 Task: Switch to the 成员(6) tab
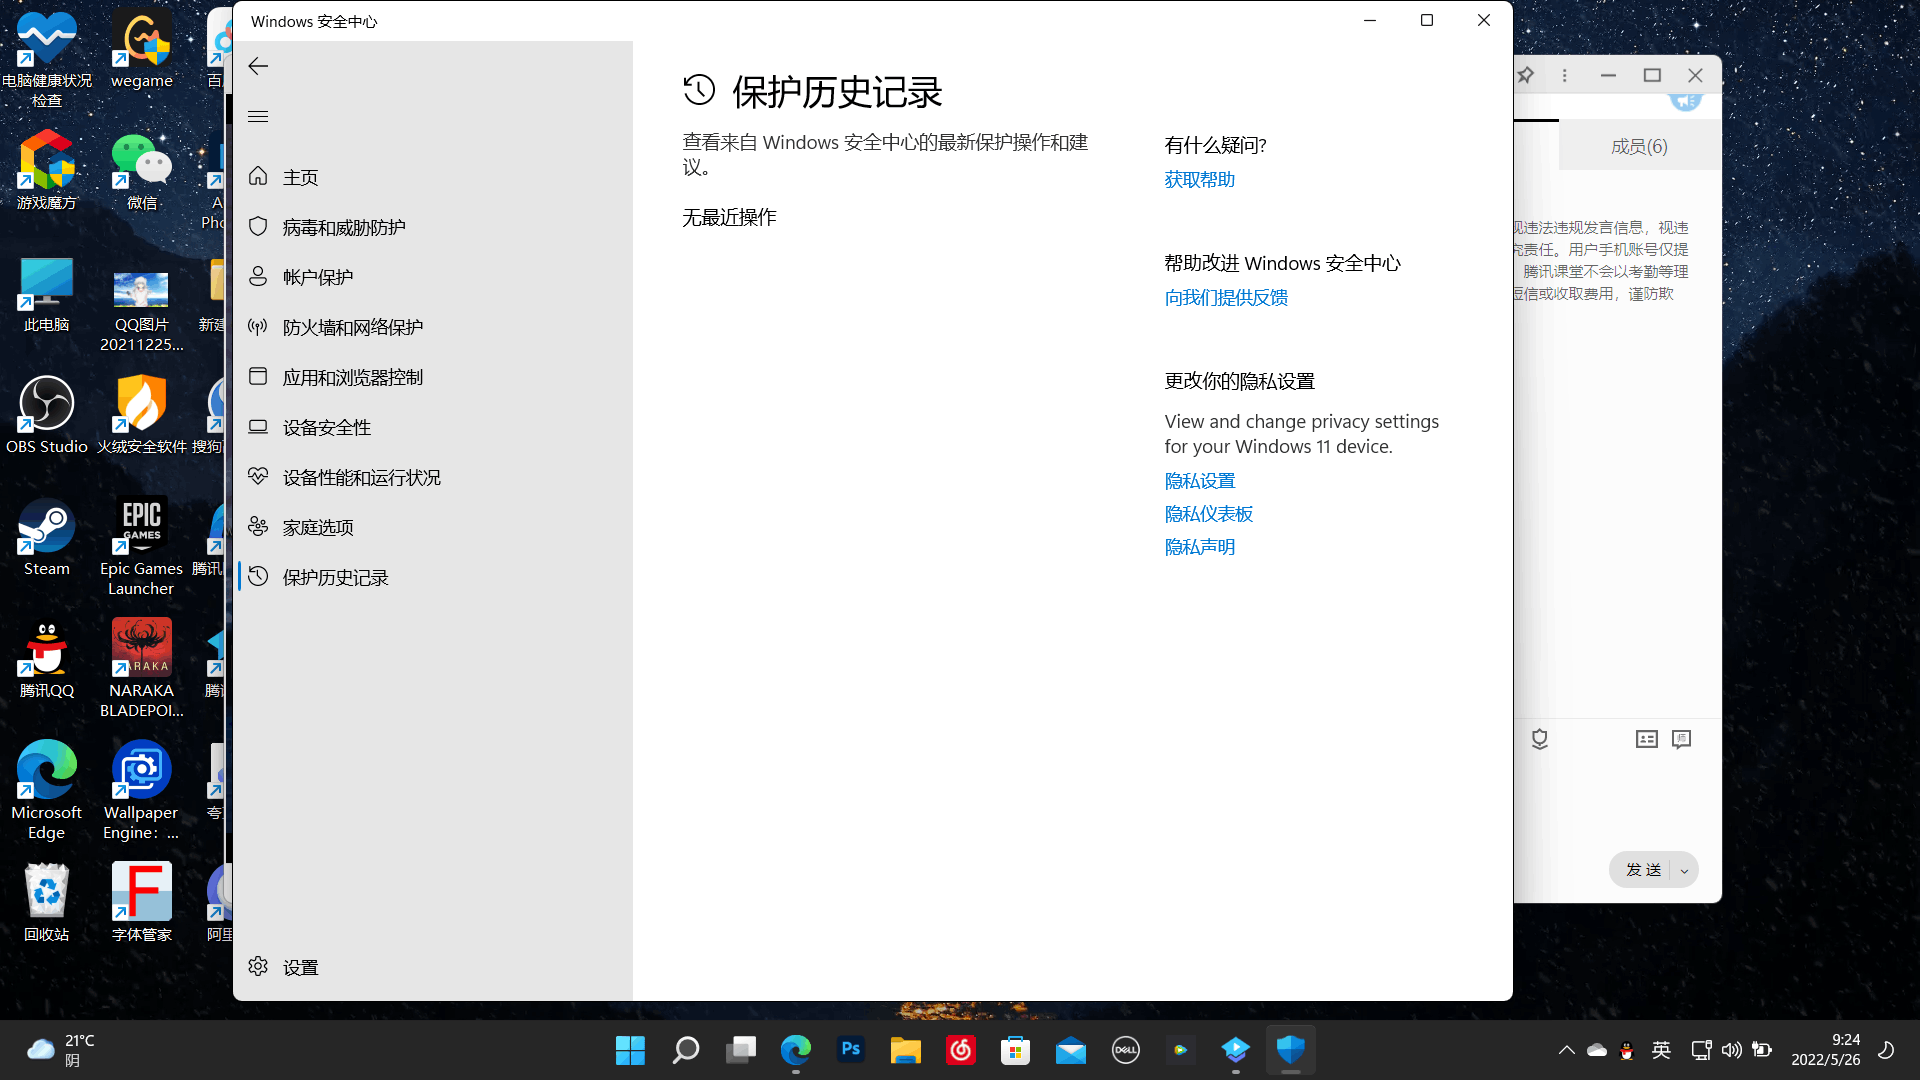pos(1639,146)
